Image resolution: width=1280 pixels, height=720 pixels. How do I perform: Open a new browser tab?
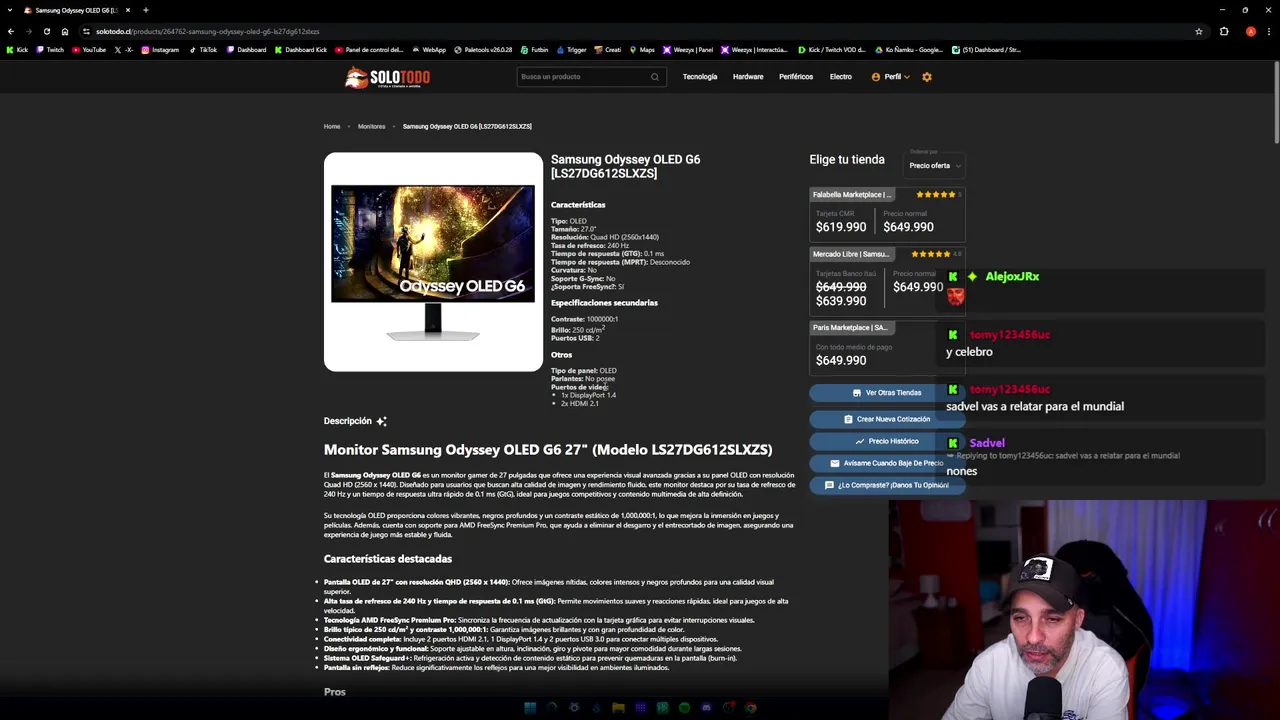coord(146,10)
